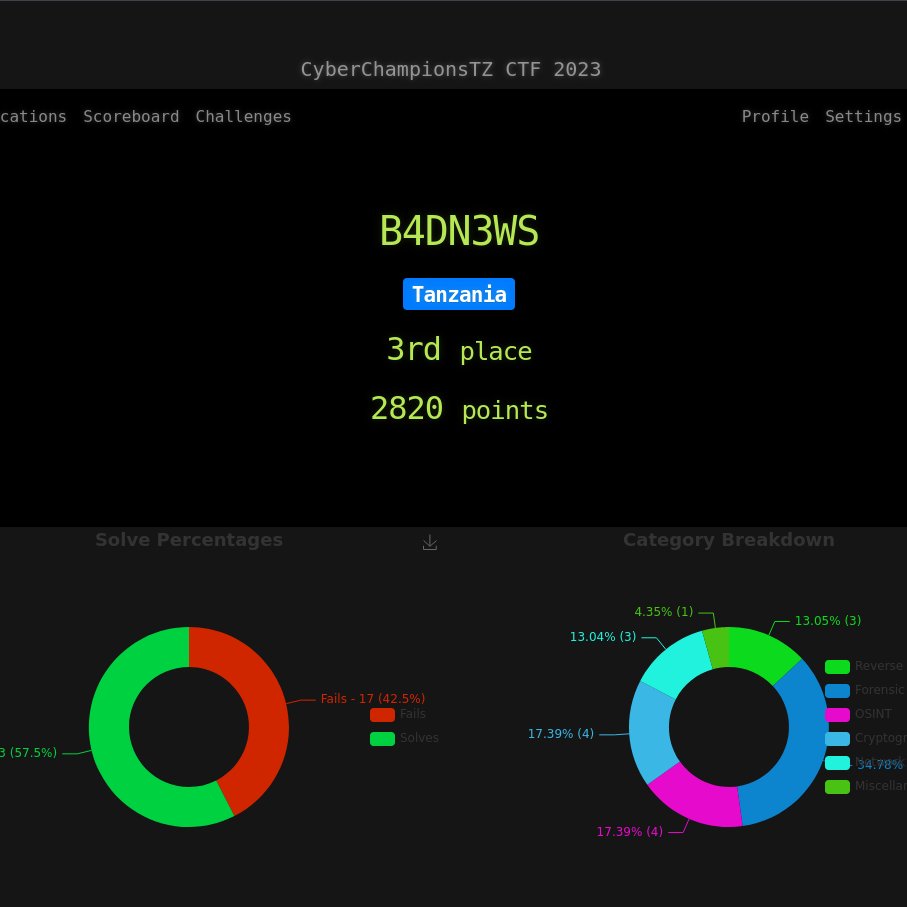Open the Challenges page
The image size is (907, 907).
click(x=243, y=116)
